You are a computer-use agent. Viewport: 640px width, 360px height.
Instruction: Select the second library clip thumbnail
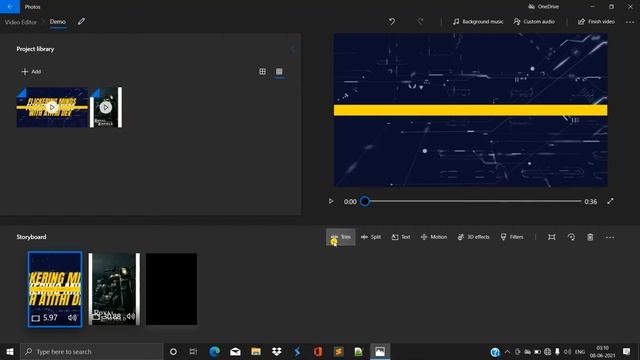pos(106,107)
